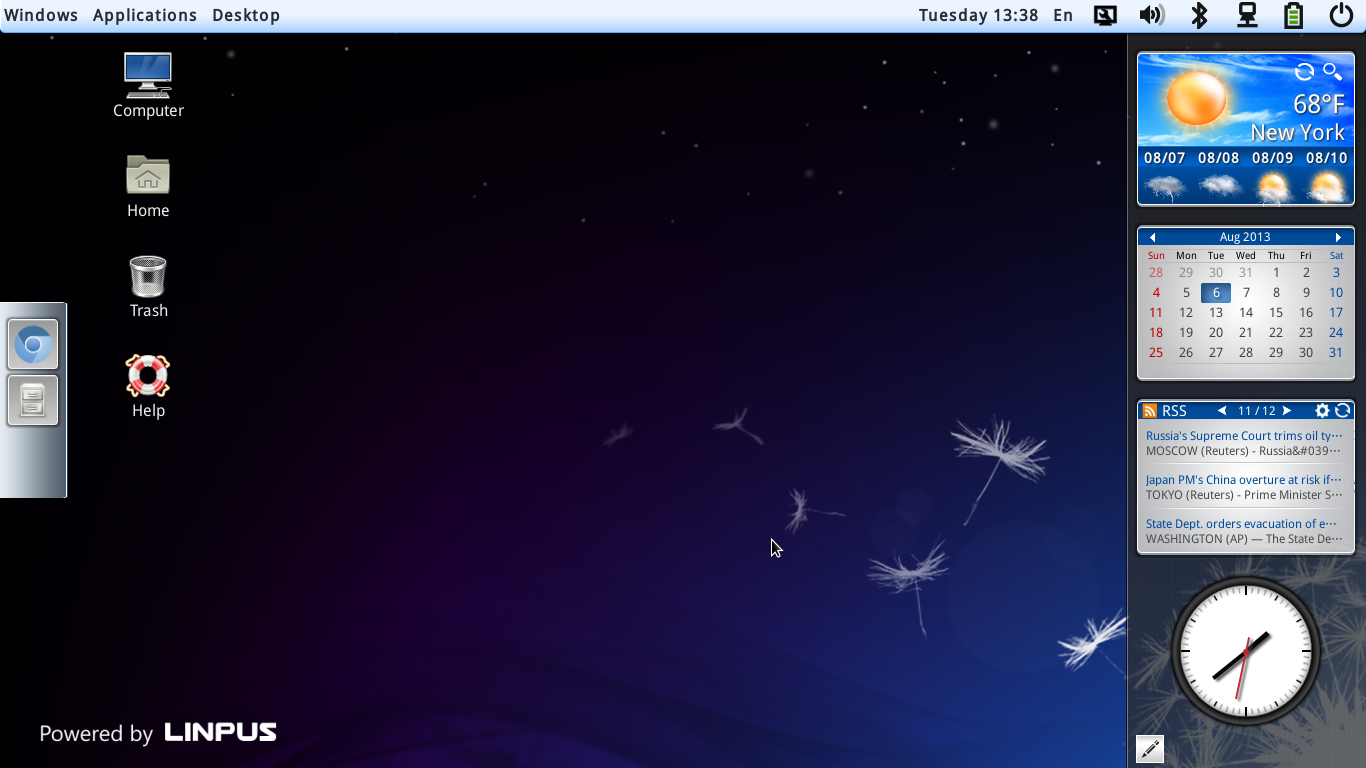
Task: Refresh the weather widget
Action: click(x=1304, y=71)
